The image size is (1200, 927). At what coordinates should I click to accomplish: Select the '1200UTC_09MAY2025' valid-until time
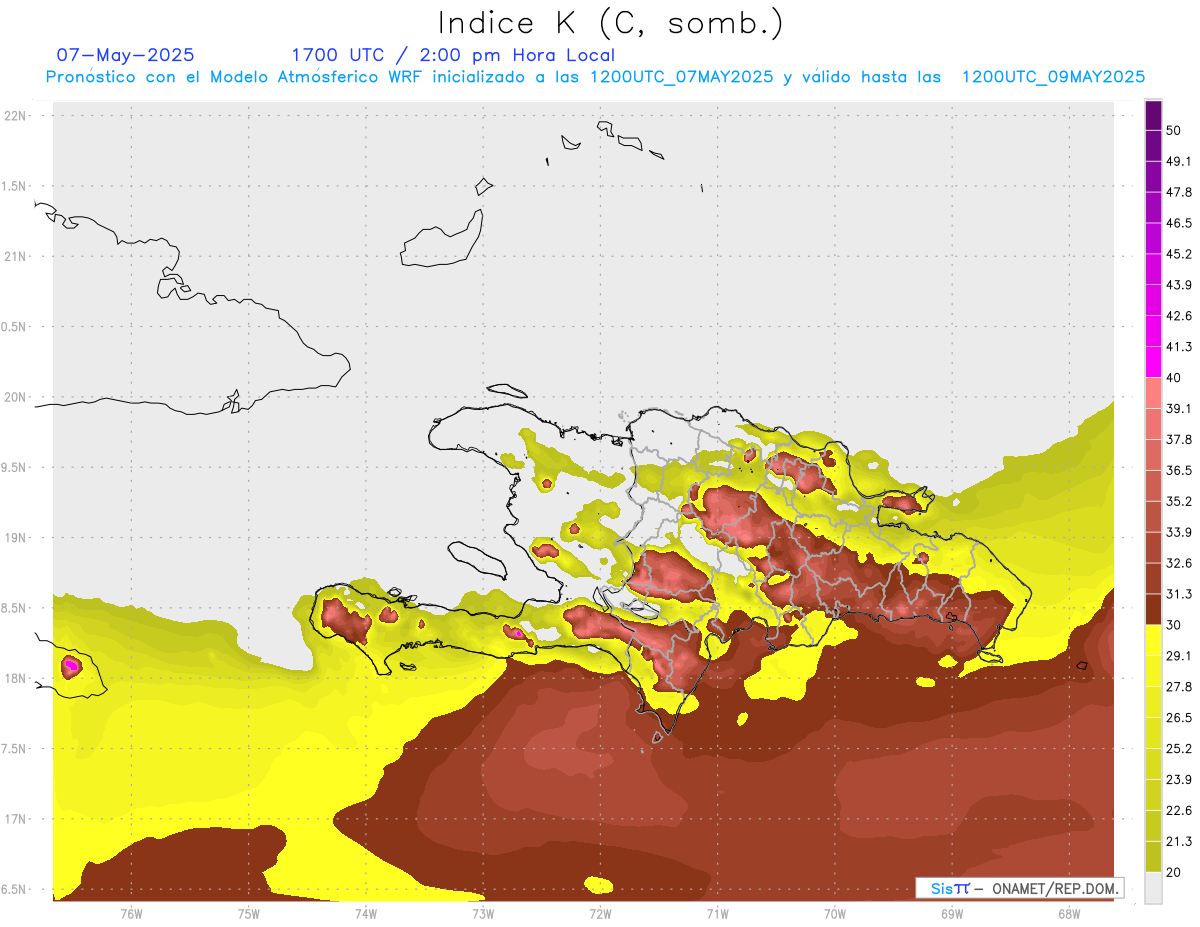pyautogui.click(x=1053, y=77)
